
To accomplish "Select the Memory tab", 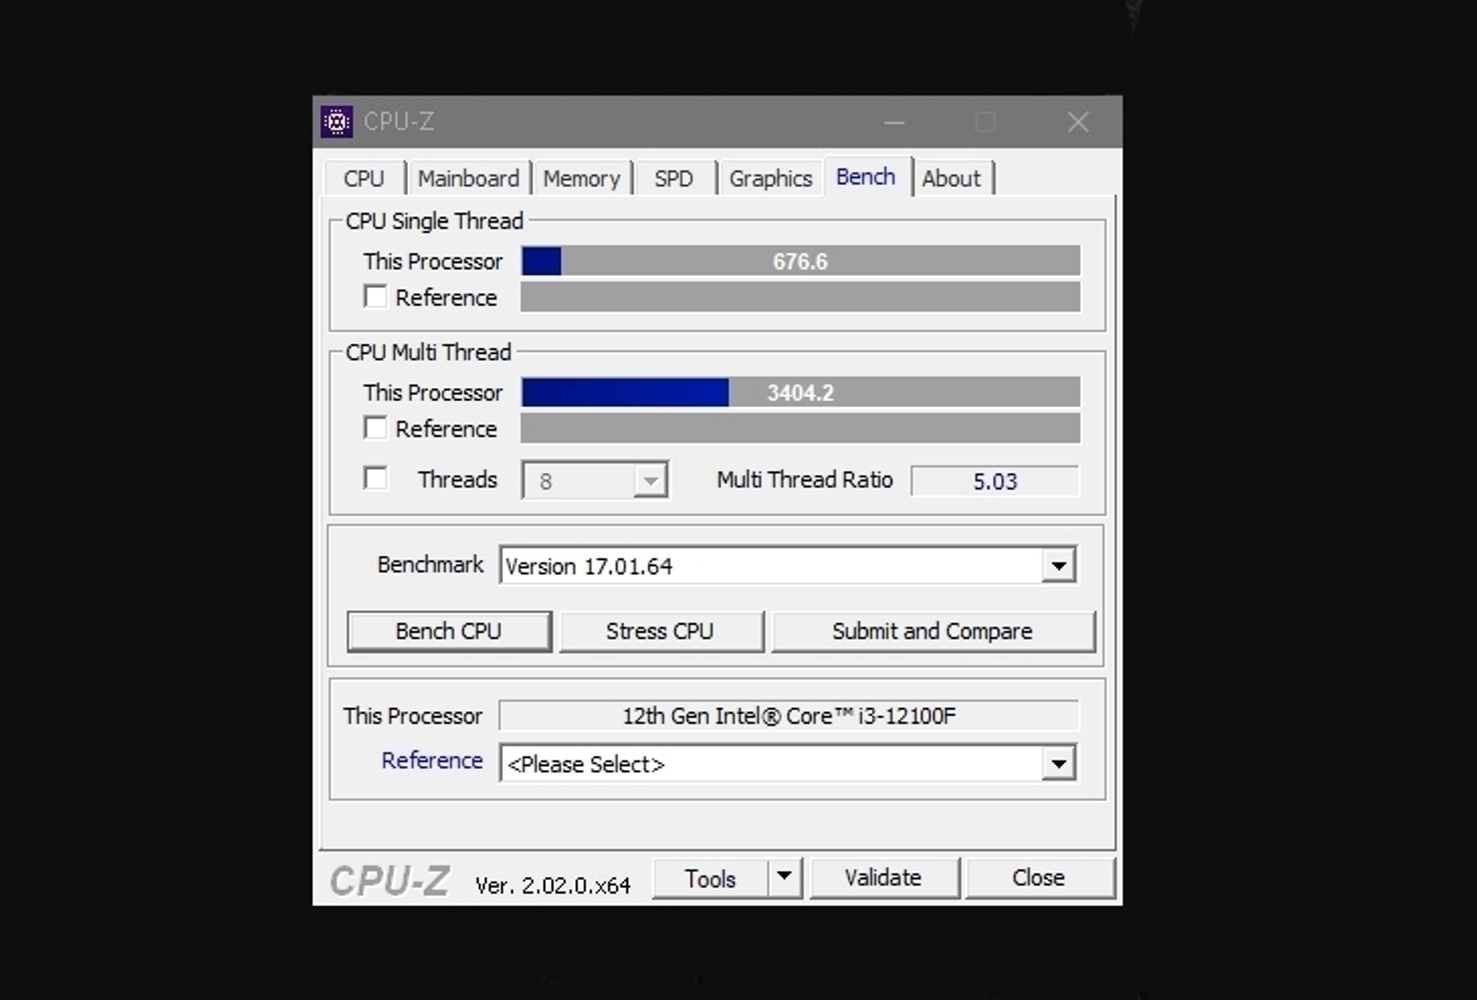I will (582, 179).
